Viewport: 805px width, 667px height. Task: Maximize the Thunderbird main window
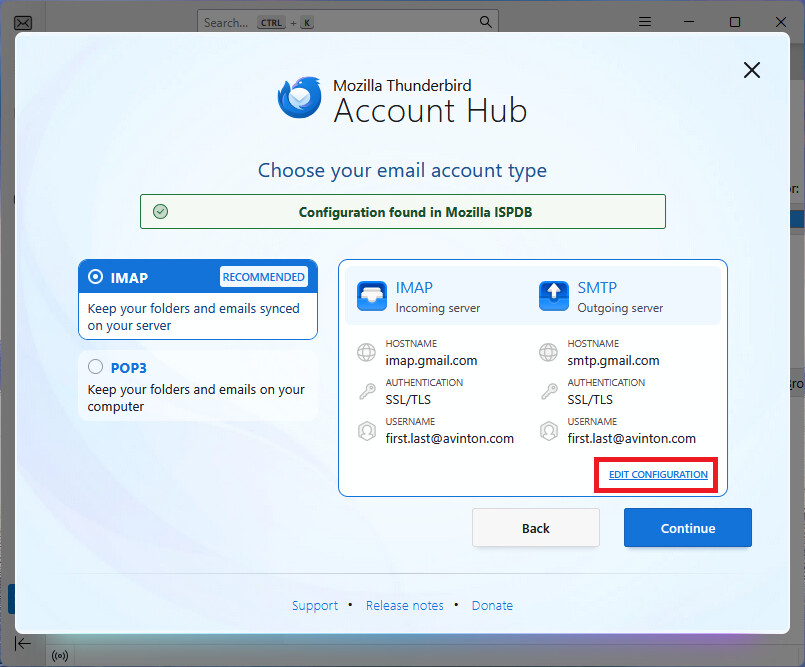[x=735, y=22]
